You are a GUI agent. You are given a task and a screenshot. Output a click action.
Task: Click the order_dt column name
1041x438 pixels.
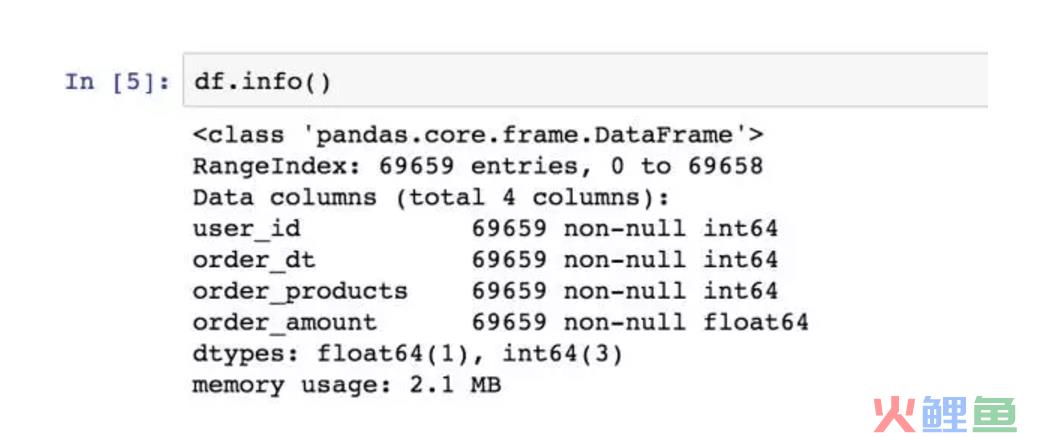[x=254, y=261]
